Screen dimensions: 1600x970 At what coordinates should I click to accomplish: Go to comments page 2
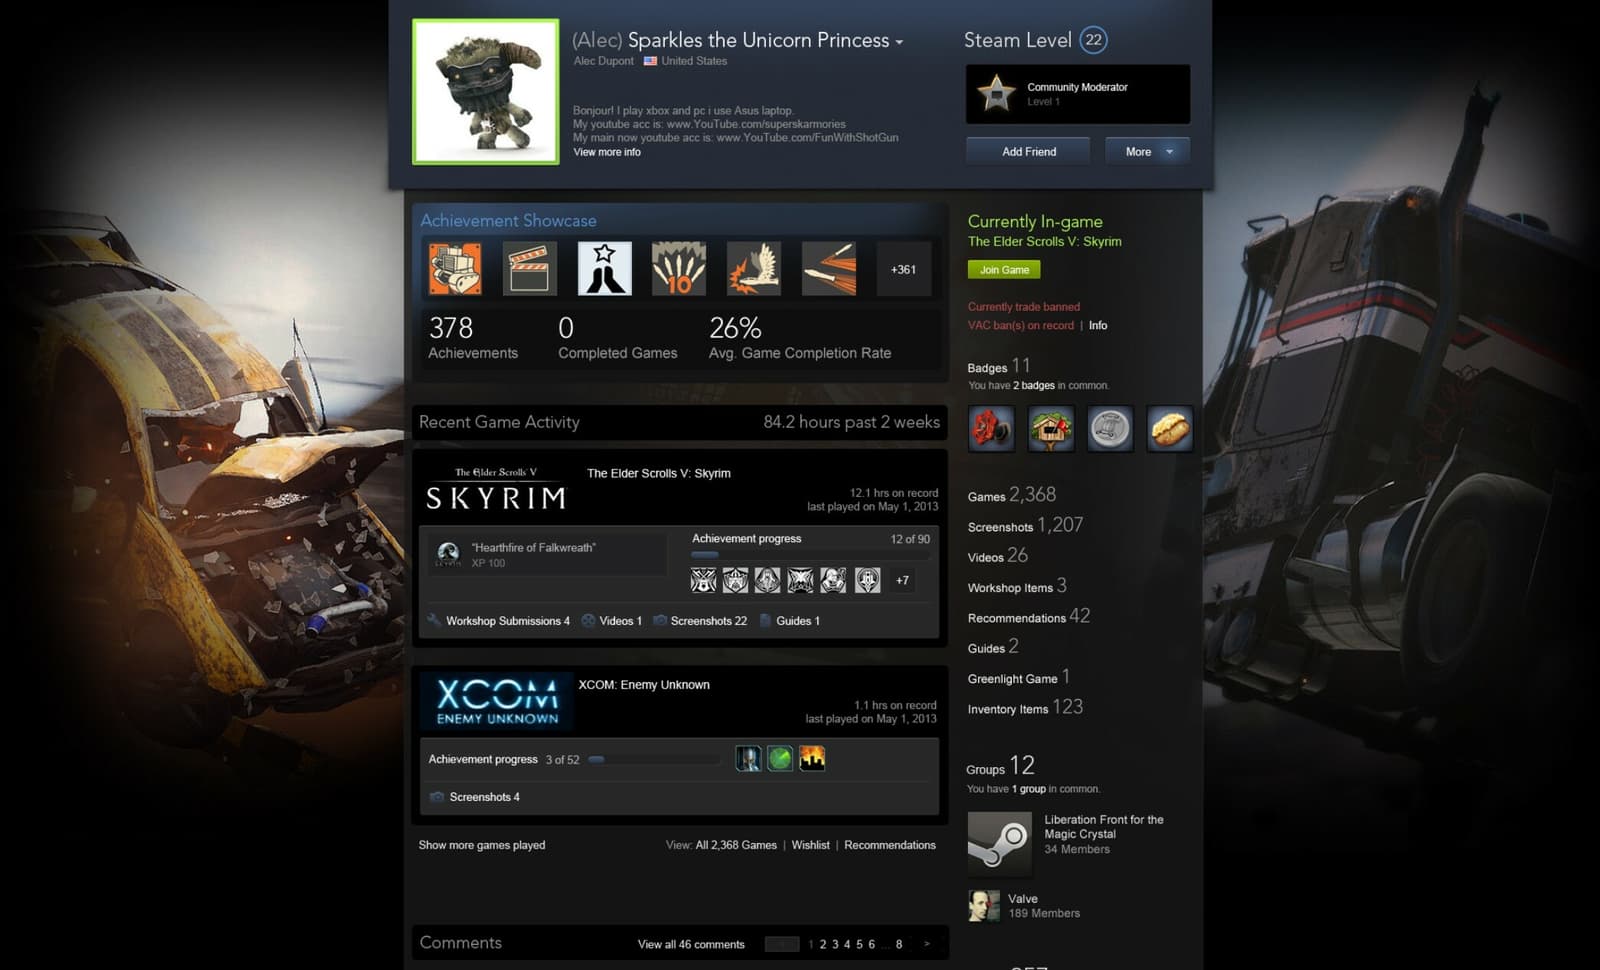point(823,944)
